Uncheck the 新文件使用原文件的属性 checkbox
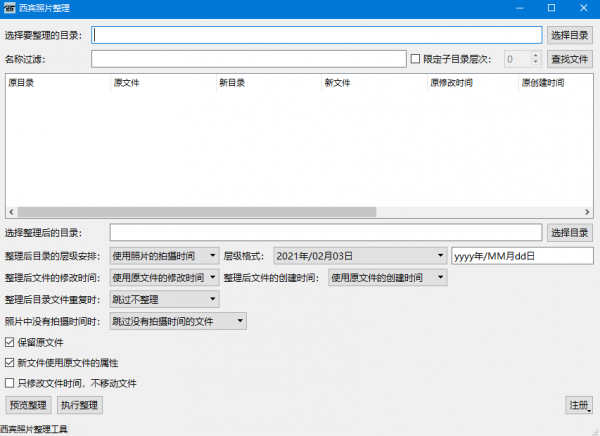Screen dimensions: 600x436 [10, 363]
